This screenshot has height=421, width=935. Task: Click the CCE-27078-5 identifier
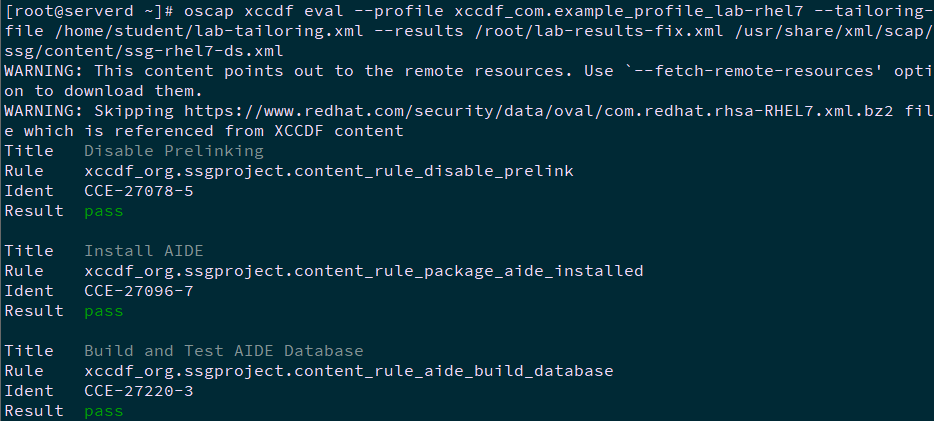point(139,191)
